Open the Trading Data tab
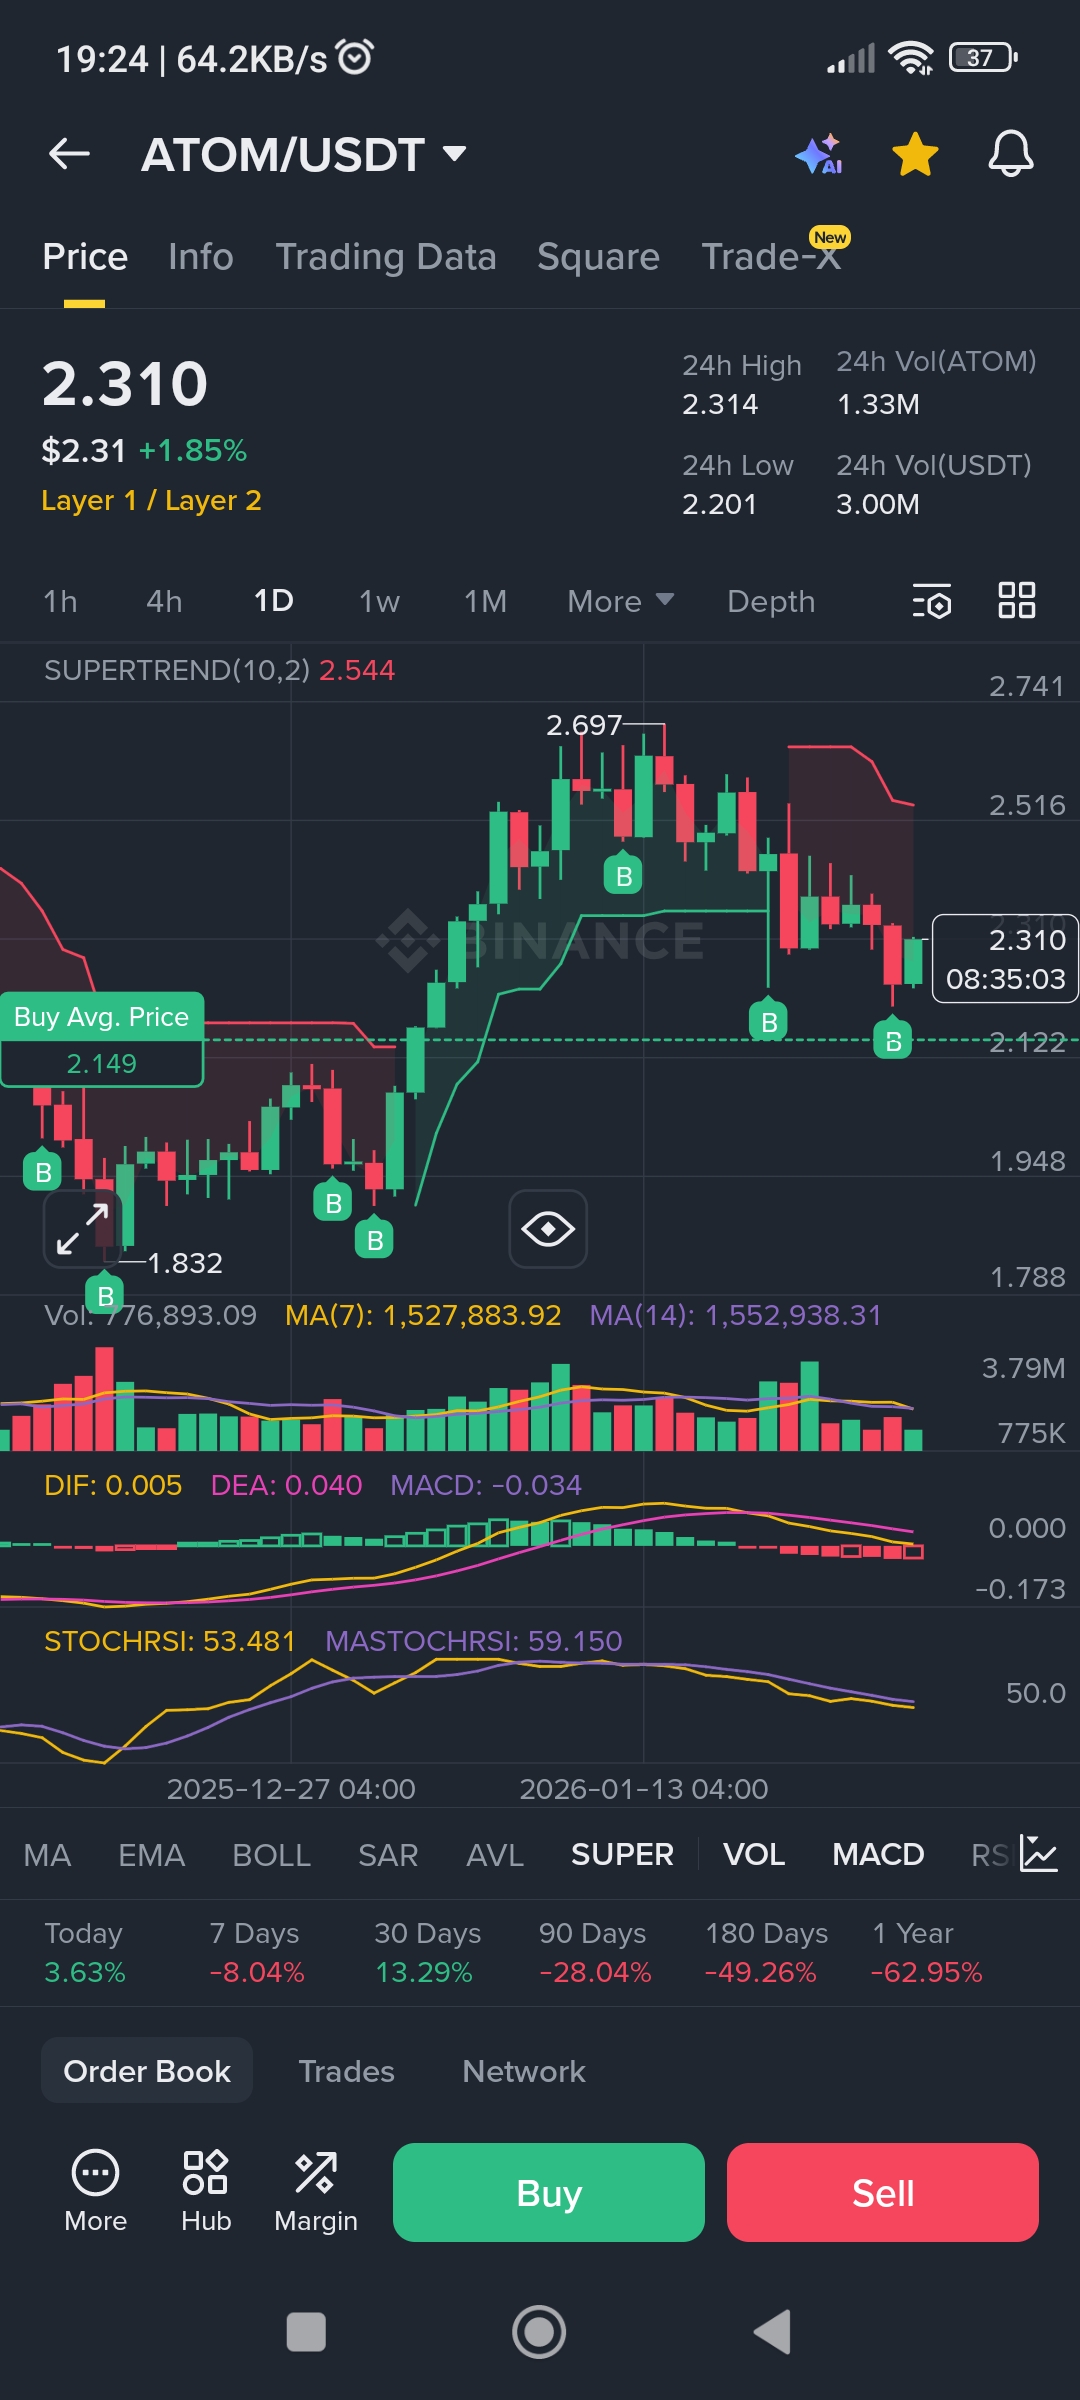Screen dimensions: 1080x2400 (386, 257)
